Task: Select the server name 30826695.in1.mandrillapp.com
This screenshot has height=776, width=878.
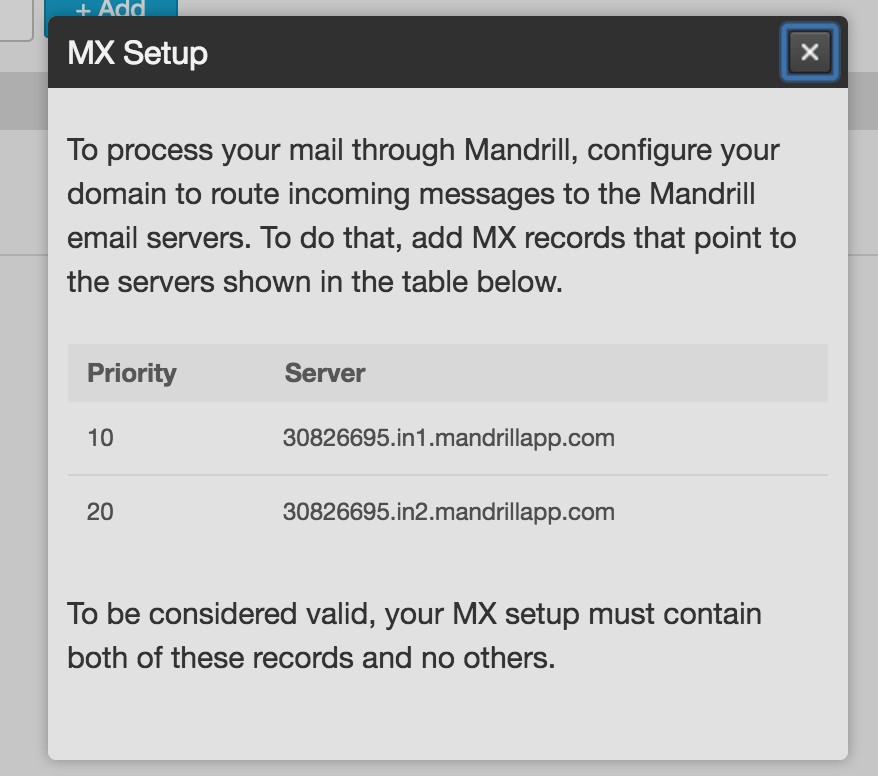Action: pyautogui.click(x=447, y=437)
